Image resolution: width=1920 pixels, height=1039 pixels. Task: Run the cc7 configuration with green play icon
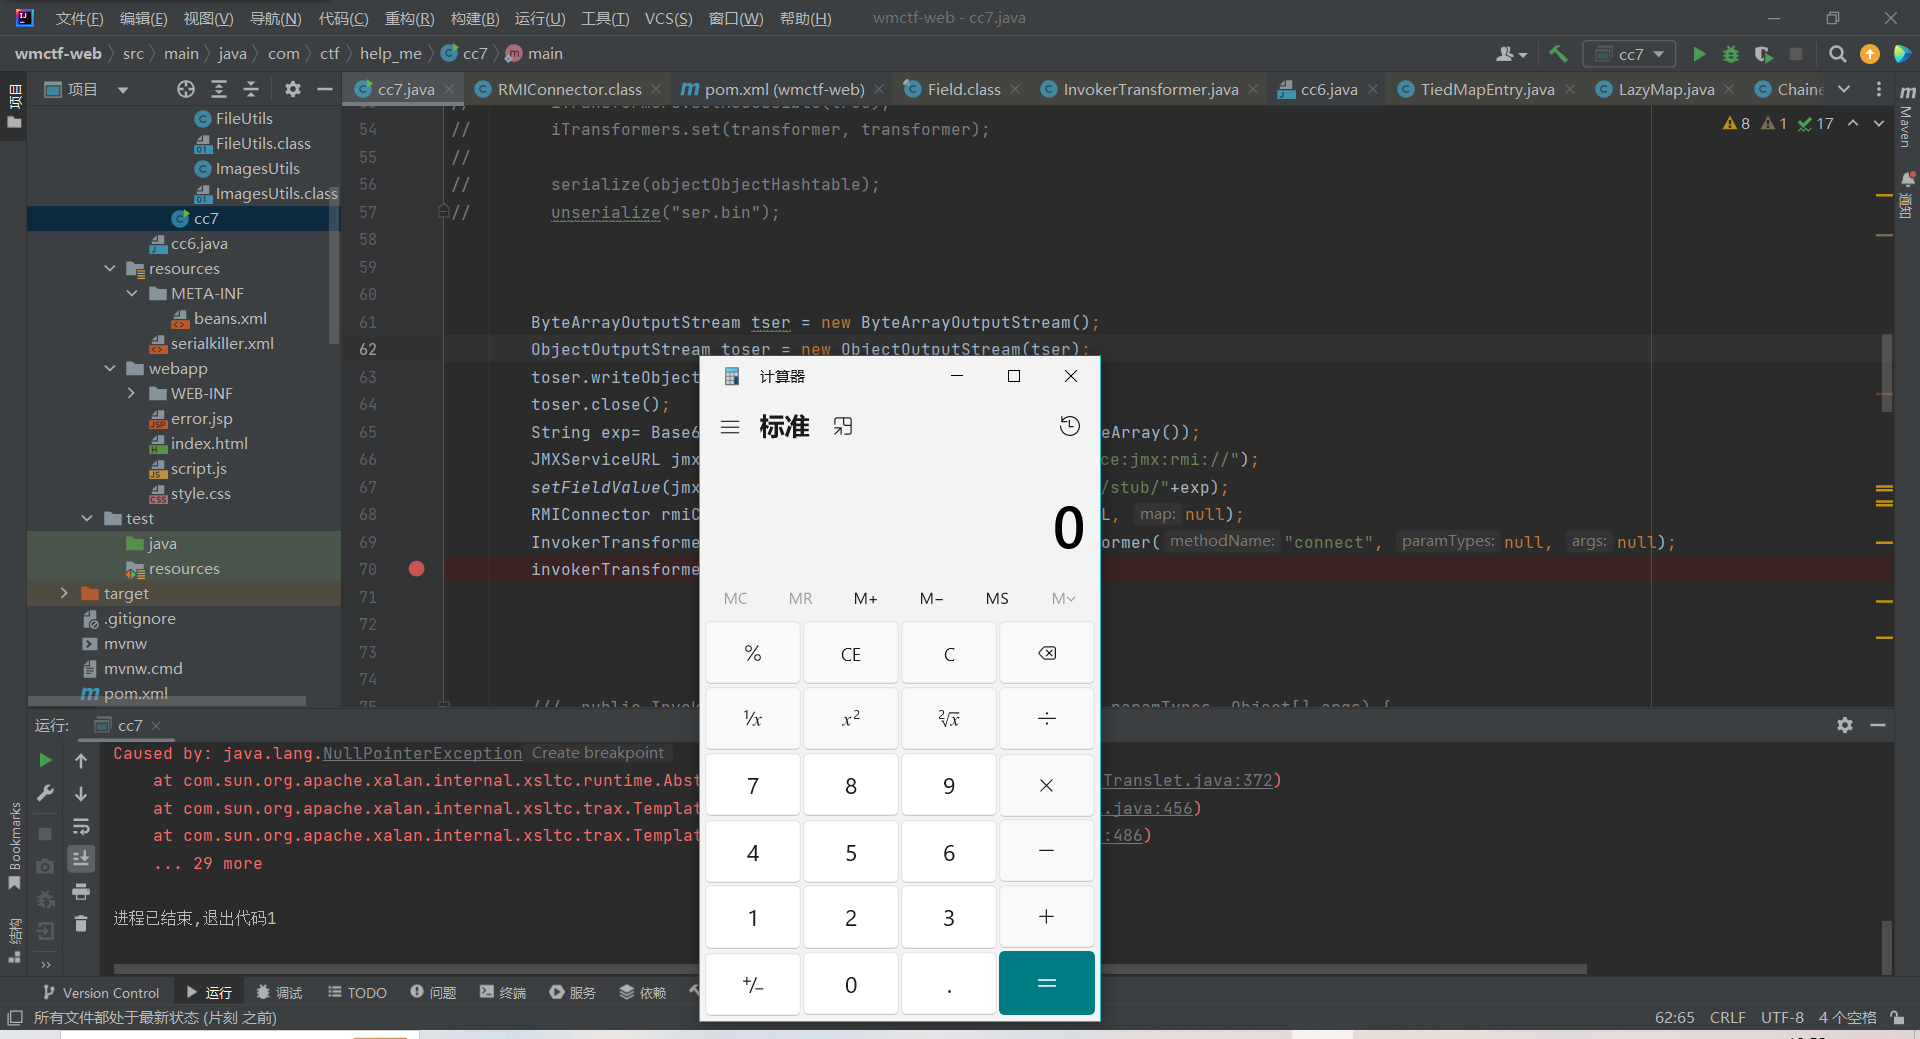pos(1699,54)
